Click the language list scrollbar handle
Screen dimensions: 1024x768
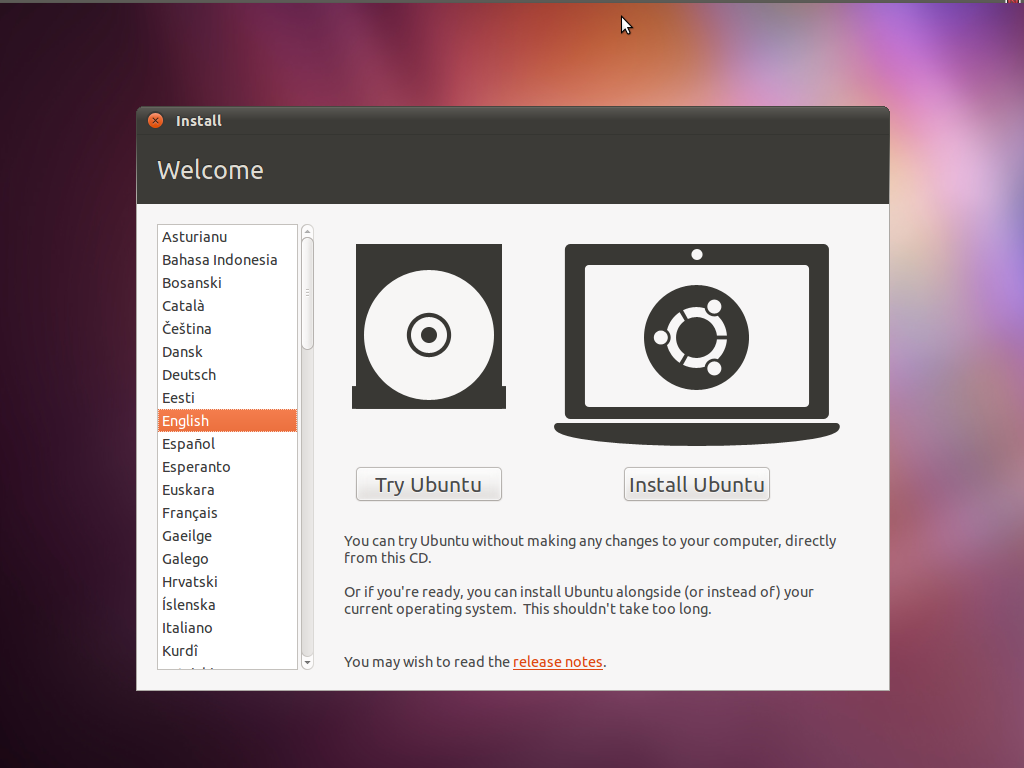308,293
